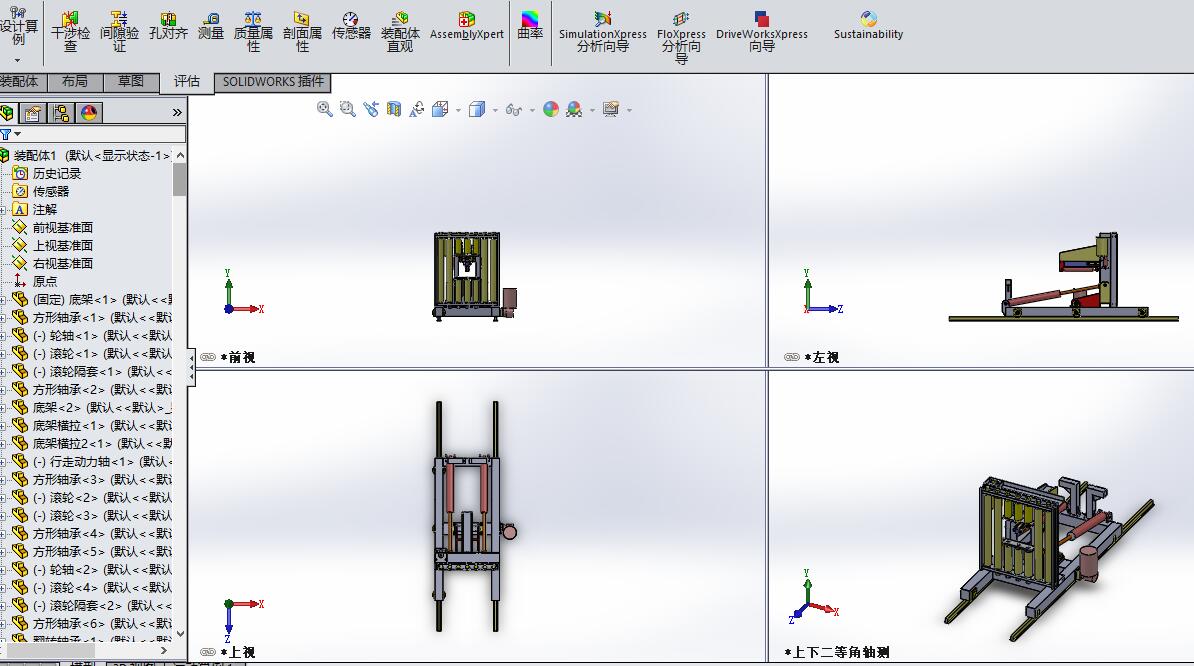Click link-views icon beside *上视 label

coord(208,652)
